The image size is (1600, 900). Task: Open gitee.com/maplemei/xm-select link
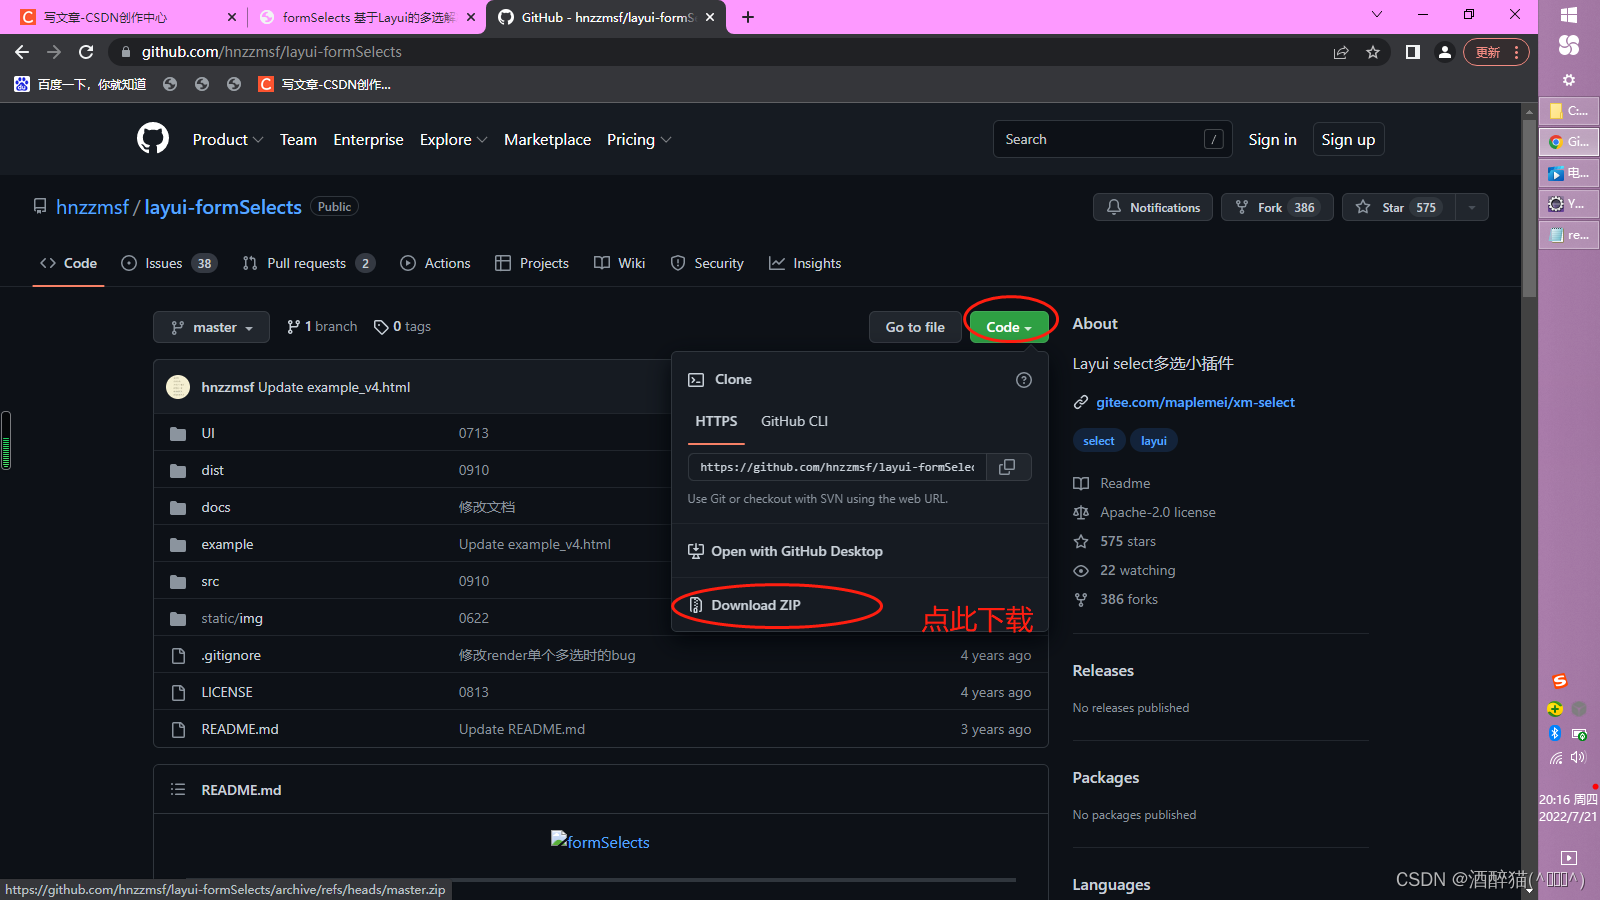point(1195,402)
